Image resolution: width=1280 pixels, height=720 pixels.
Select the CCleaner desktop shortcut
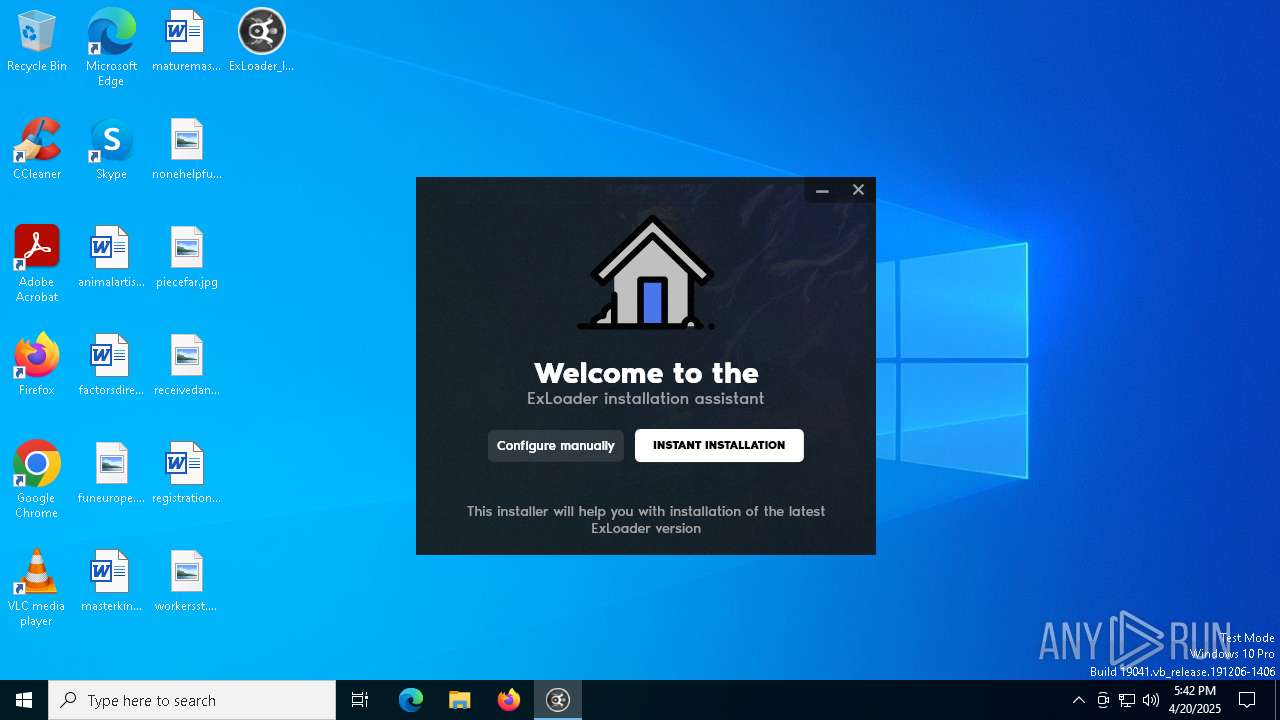(37, 150)
